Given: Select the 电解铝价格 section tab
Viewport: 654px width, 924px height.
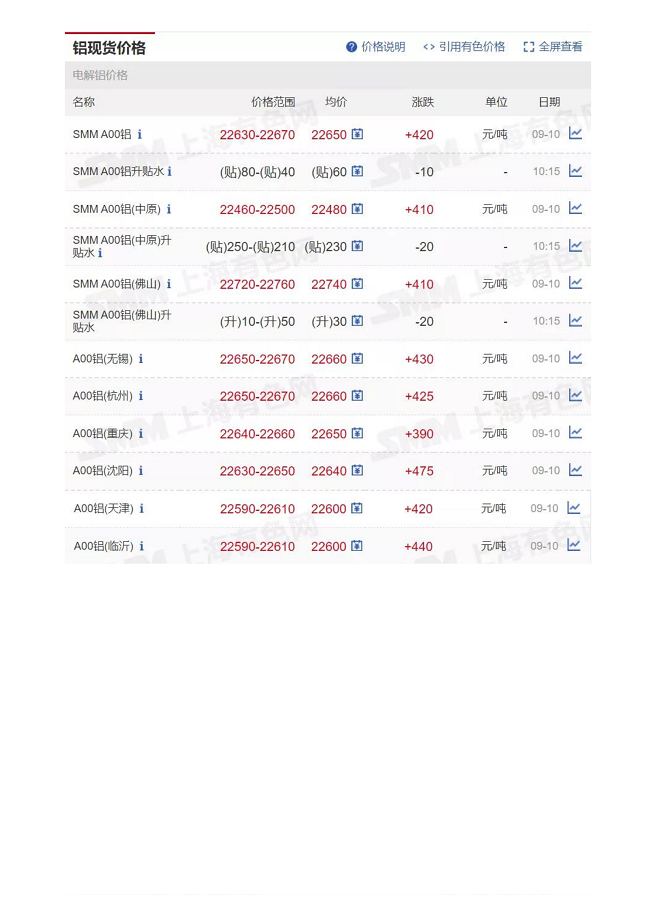Looking at the screenshot, I should [100, 75].
